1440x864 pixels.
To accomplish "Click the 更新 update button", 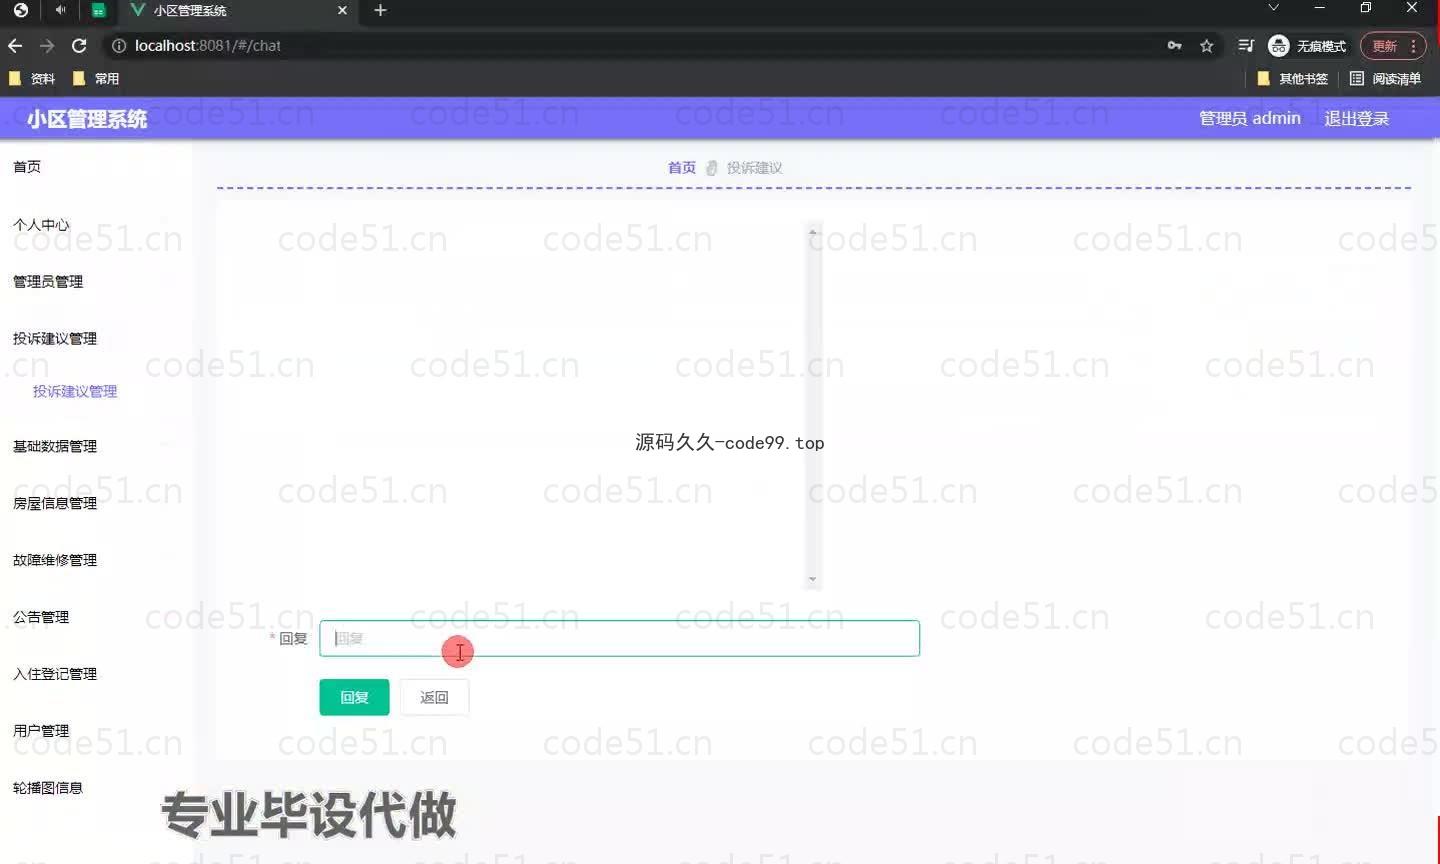I will click(x=1393, y=46).
